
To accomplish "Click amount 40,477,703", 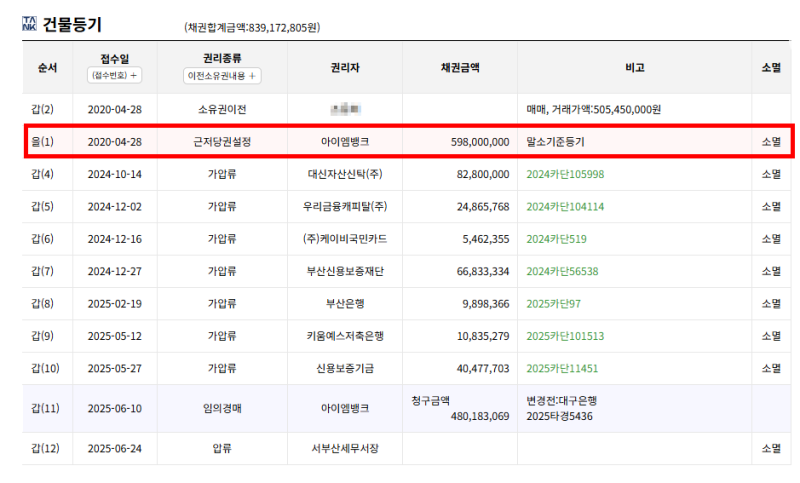I will (483, 368).
